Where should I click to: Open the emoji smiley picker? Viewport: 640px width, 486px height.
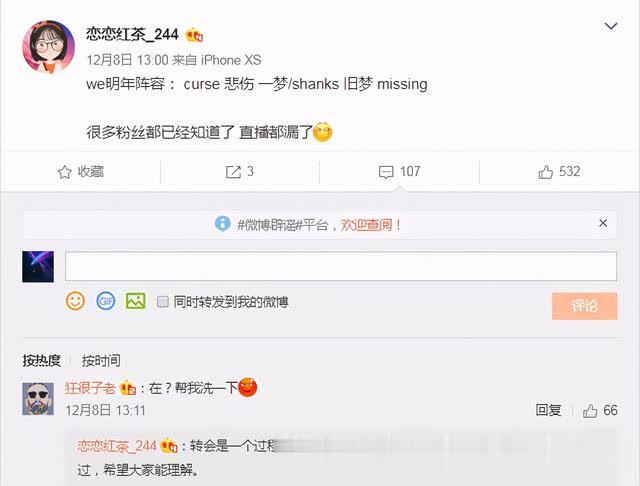[75, 301]
